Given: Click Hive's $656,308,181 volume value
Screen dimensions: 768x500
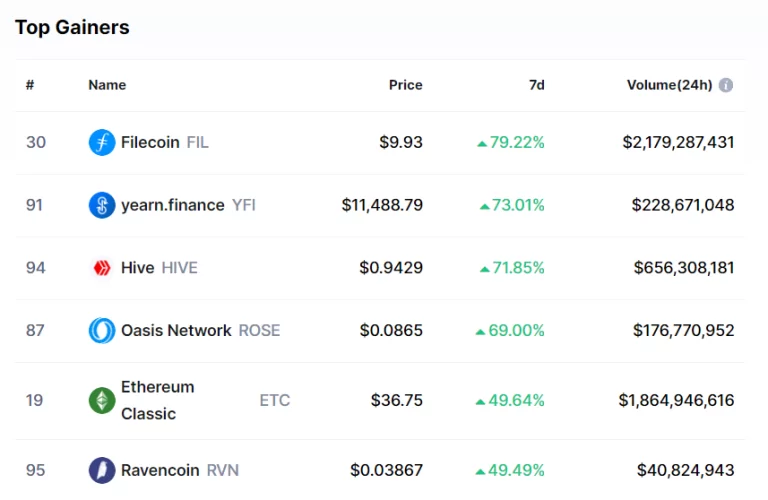Looking at the screenshot, I should pos(684,267).
